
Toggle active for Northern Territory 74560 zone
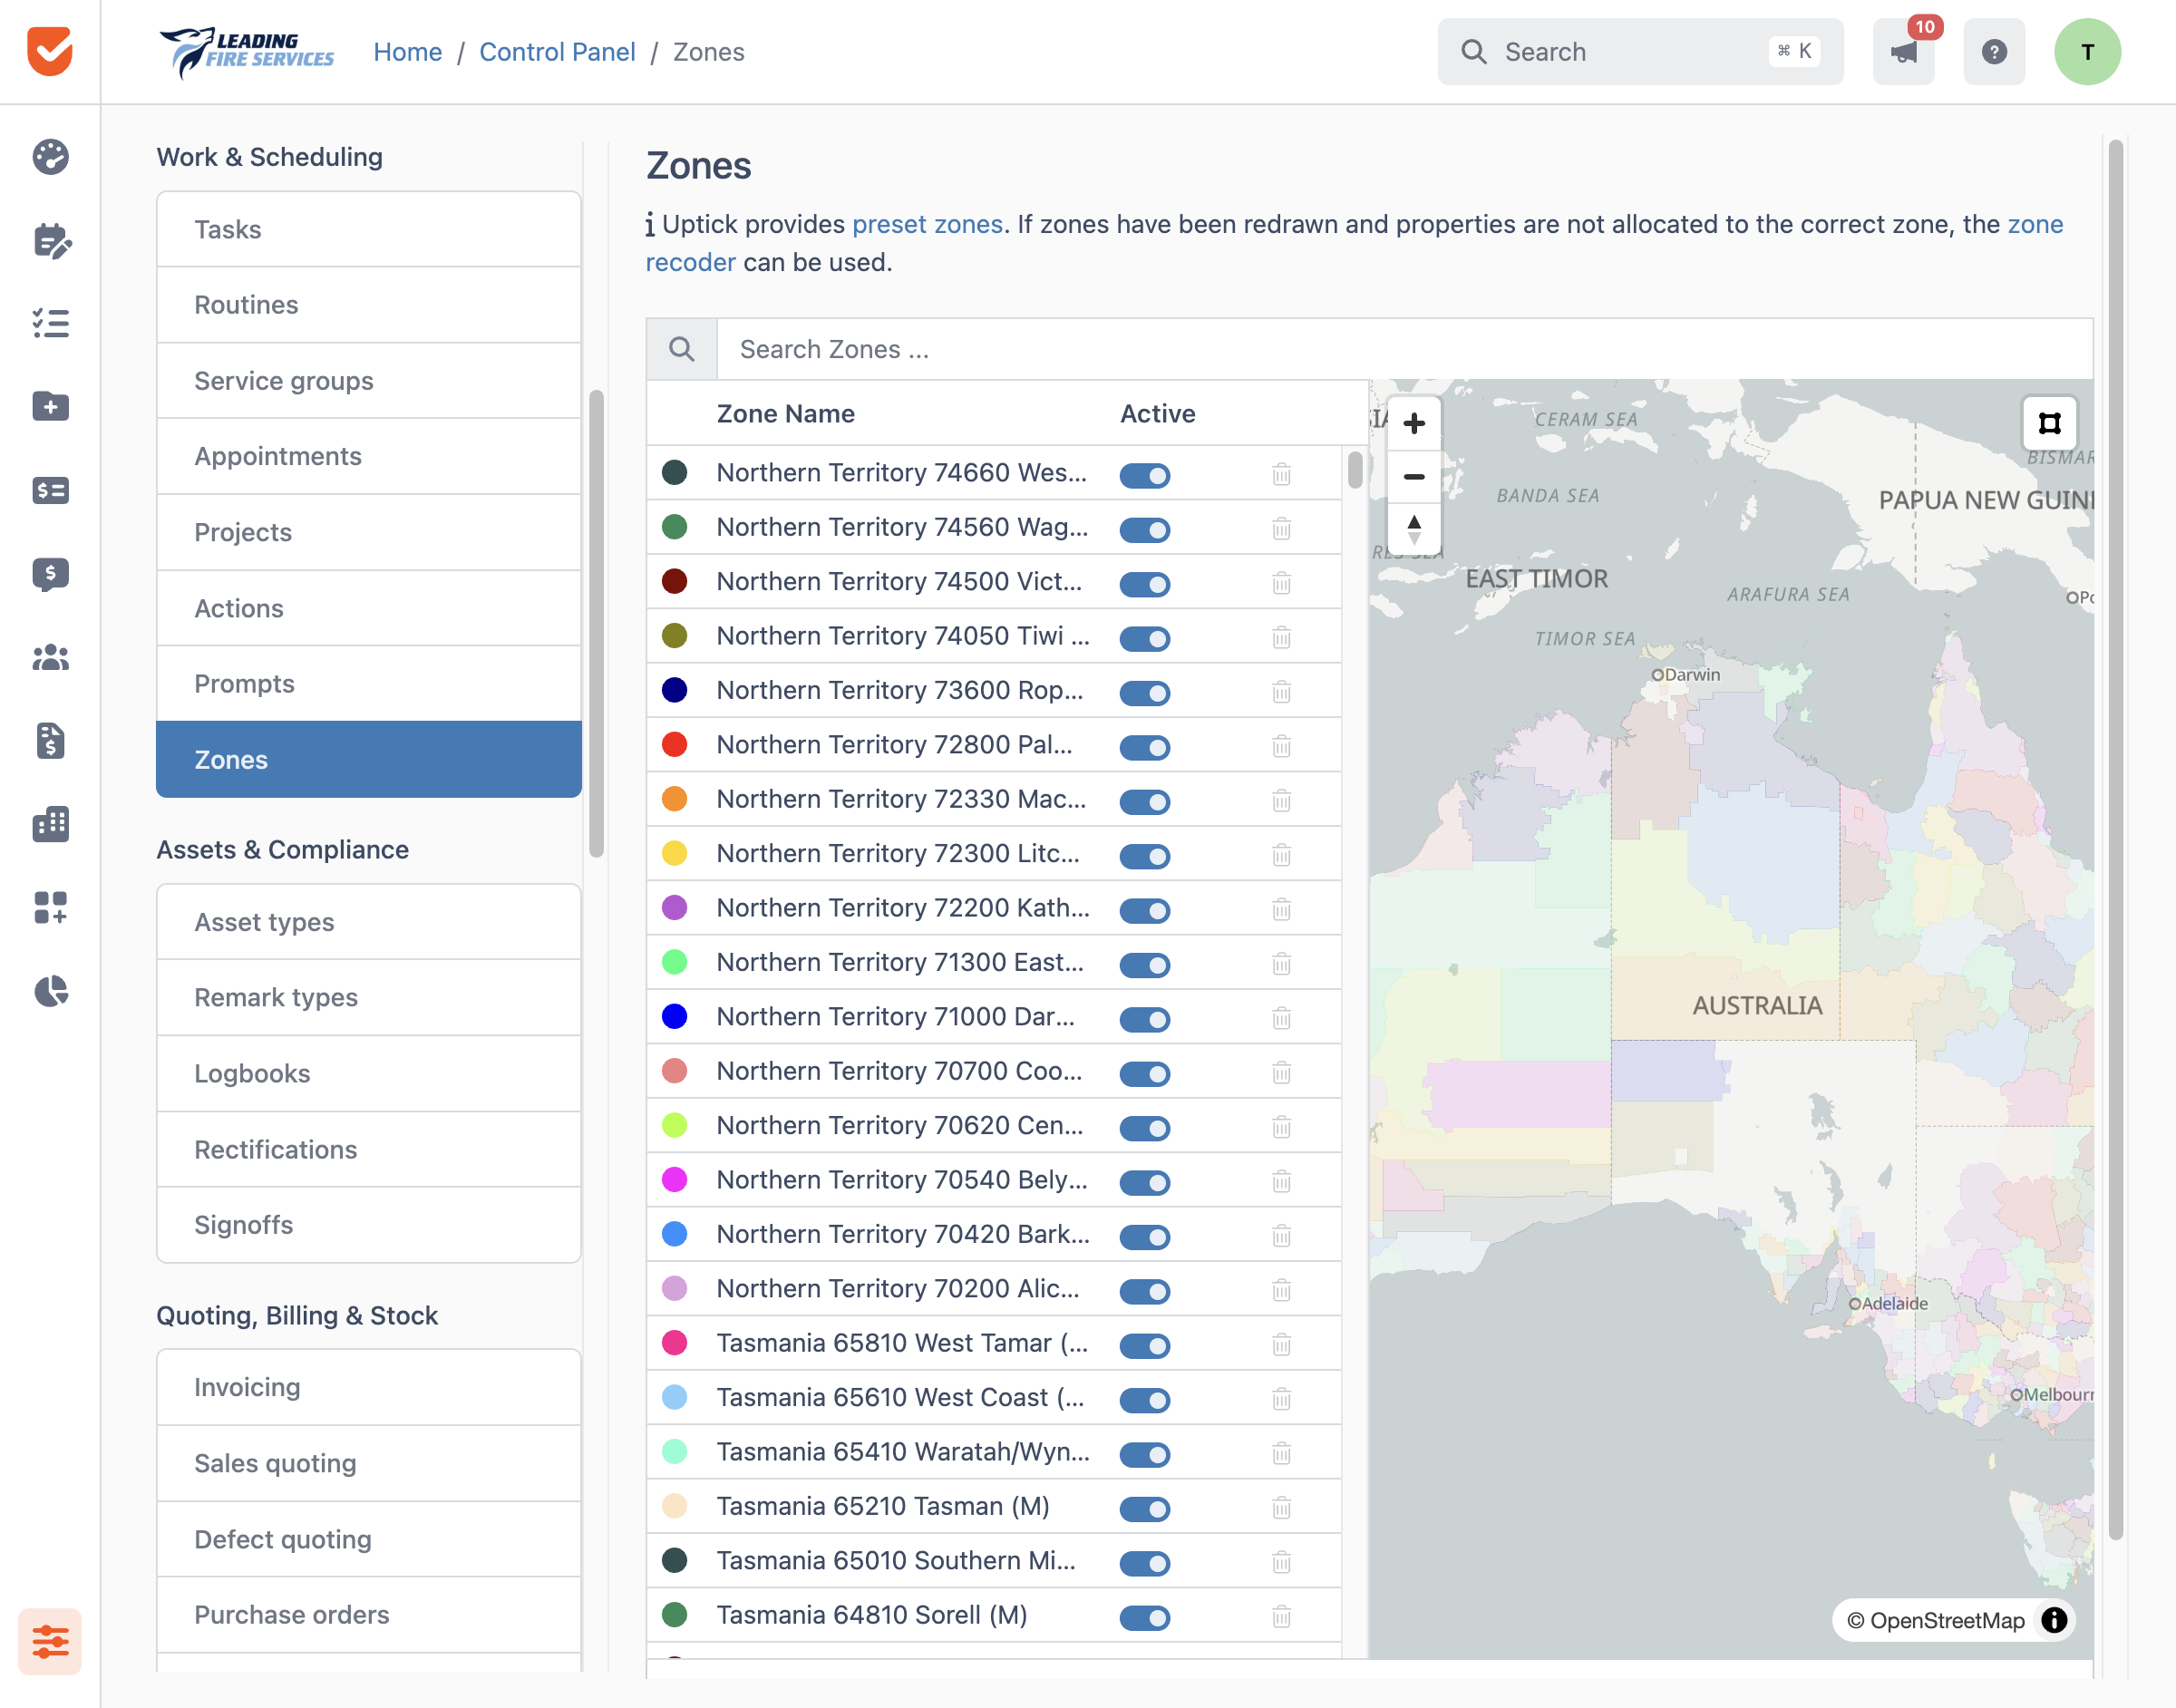click(x=1145, y=529)
